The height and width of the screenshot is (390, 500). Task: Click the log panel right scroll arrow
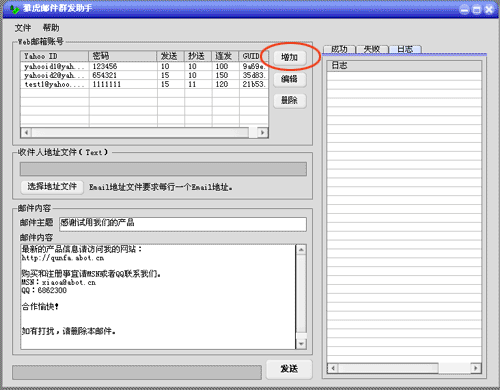click(476, 368)
